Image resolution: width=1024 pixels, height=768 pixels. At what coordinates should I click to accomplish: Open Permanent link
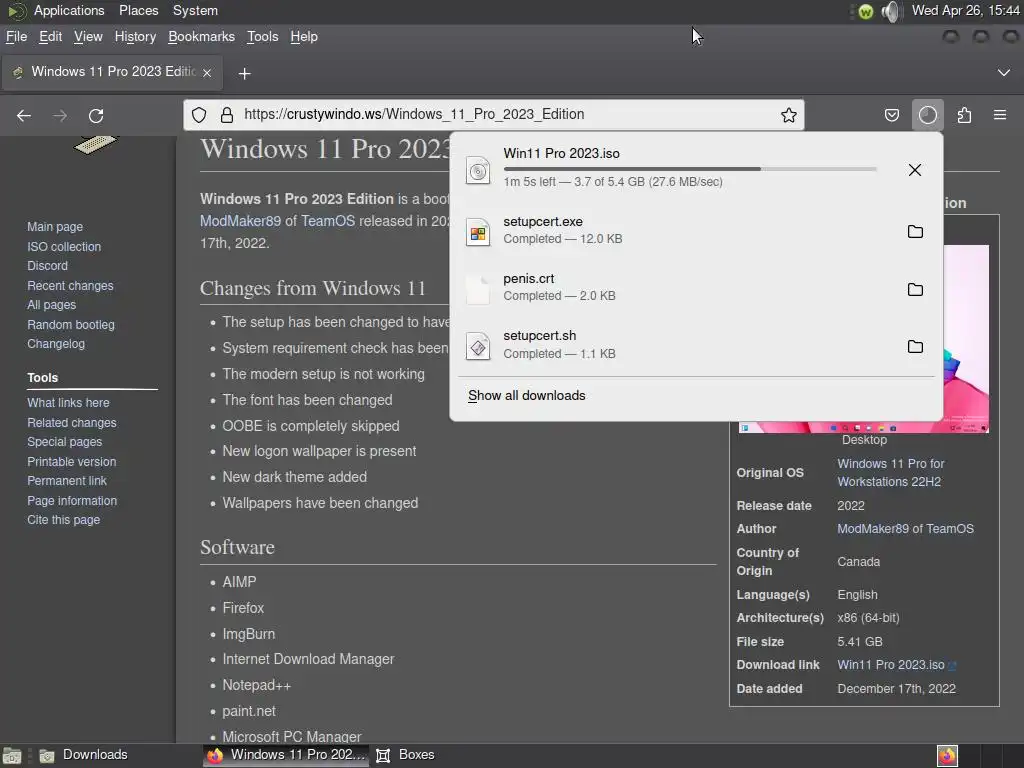click(67, 481)
